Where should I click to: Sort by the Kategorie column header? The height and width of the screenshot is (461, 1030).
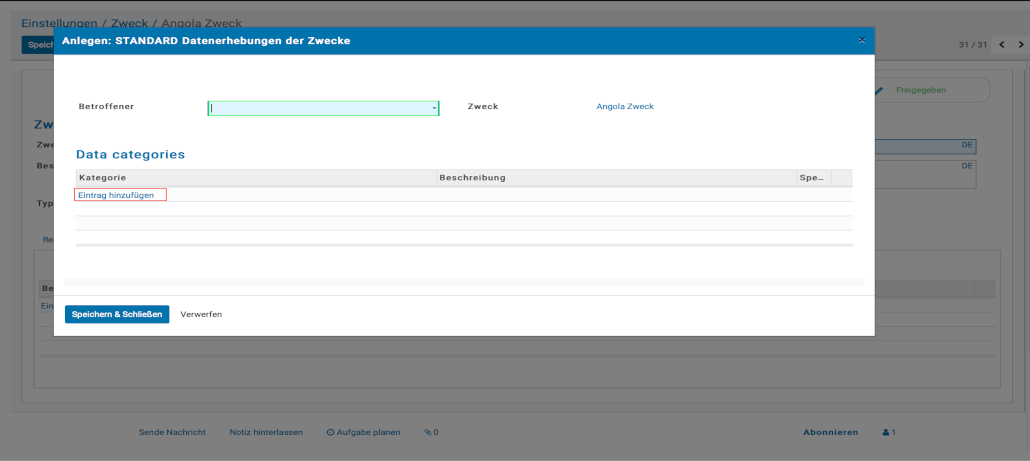pos(102,178)
